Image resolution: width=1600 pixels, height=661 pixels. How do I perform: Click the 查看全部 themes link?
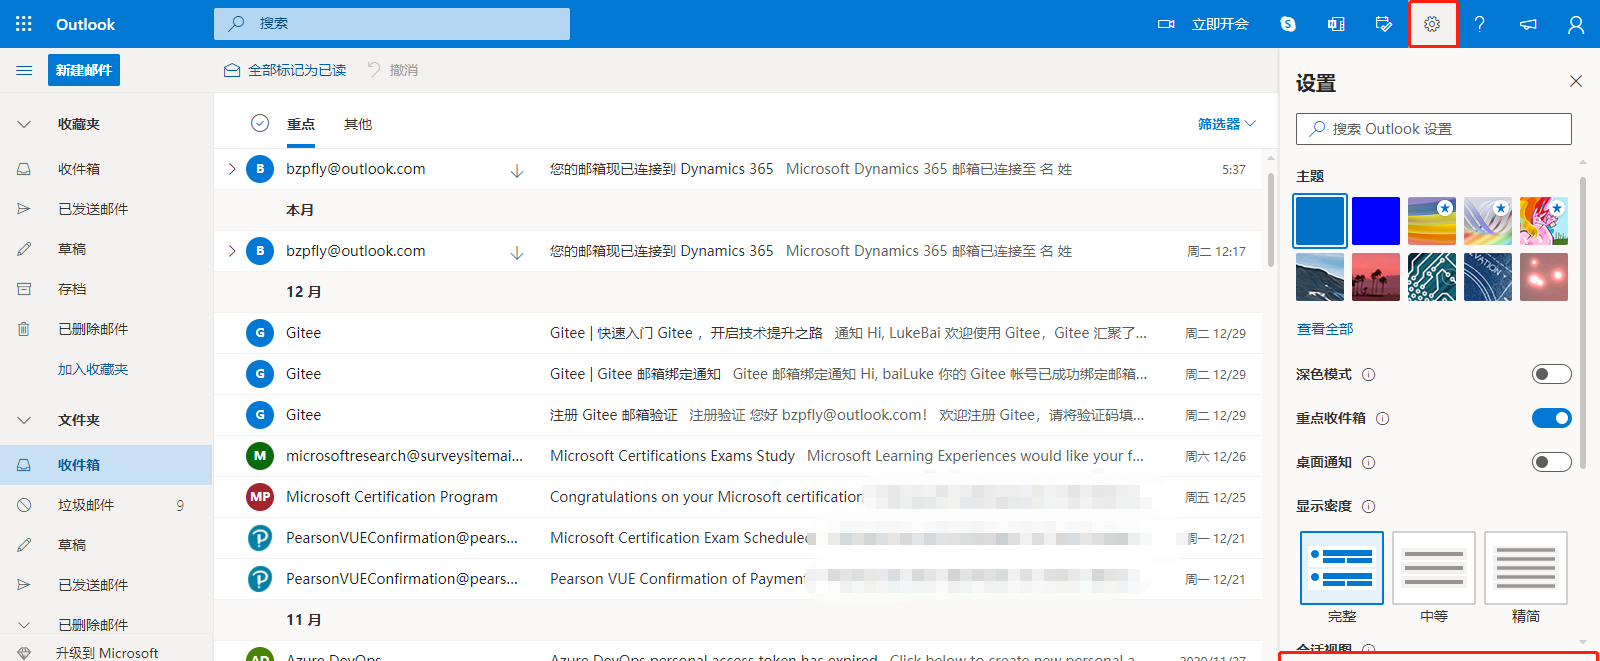click(1325, 329)
